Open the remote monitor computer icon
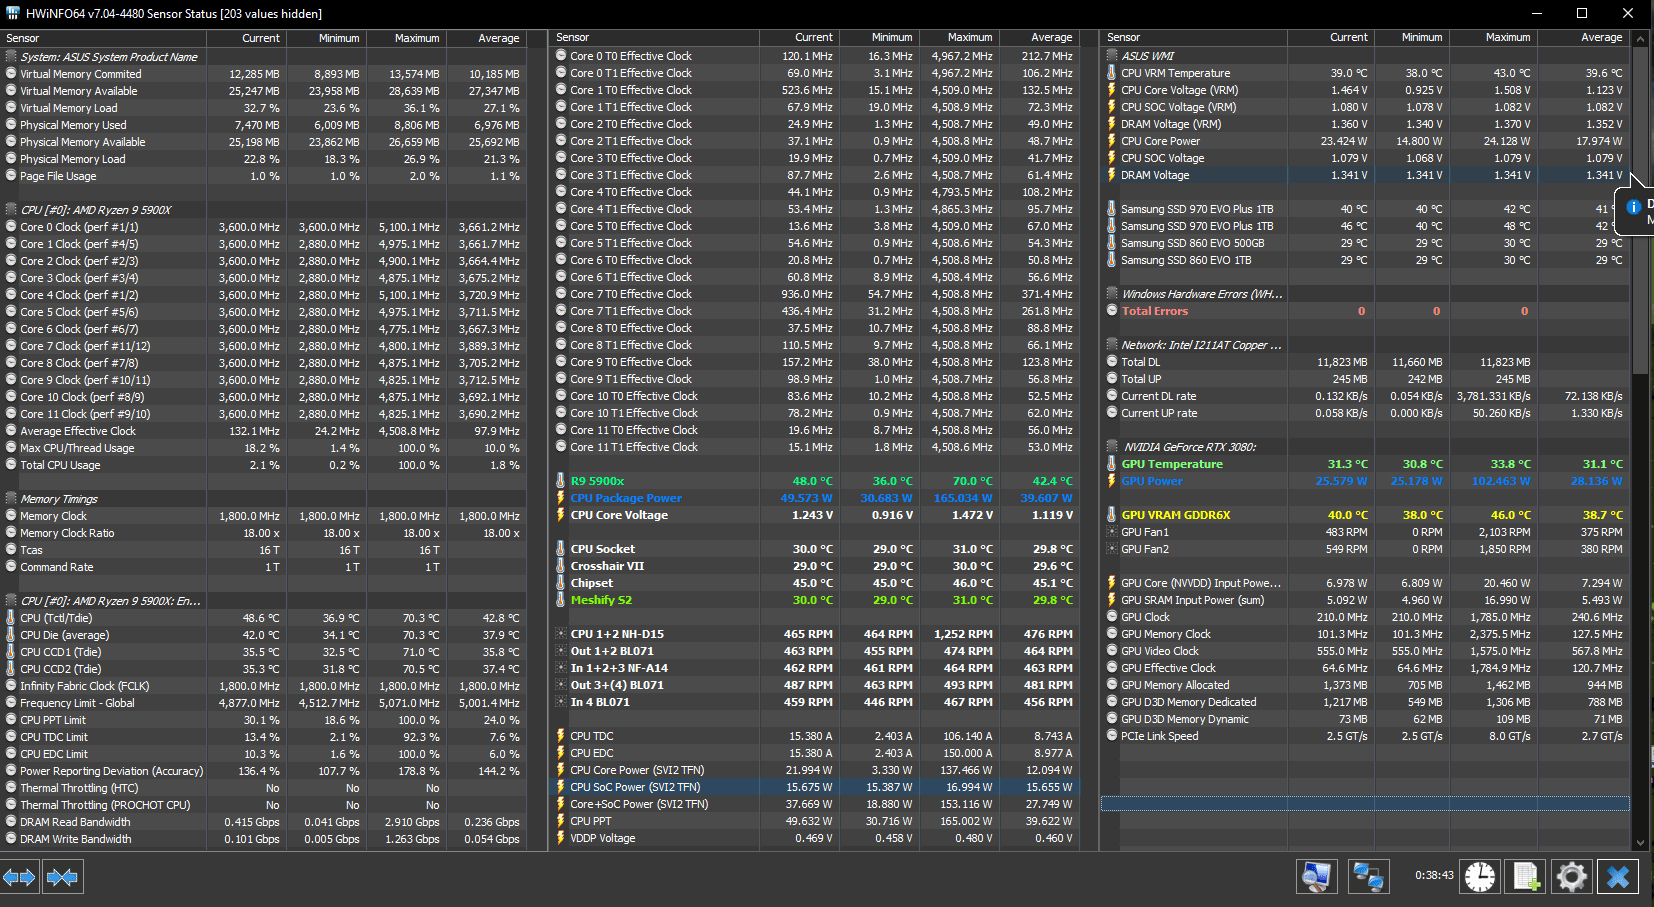 [x=1317, y=877]
